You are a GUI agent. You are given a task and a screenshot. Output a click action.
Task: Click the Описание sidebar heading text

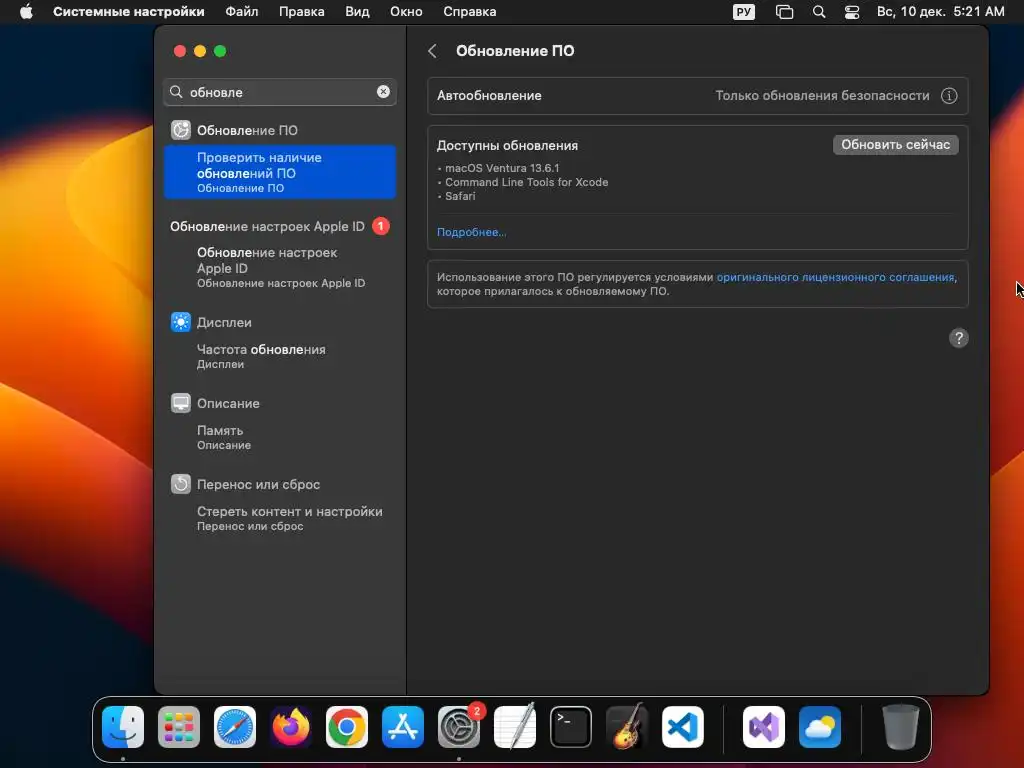228,404
